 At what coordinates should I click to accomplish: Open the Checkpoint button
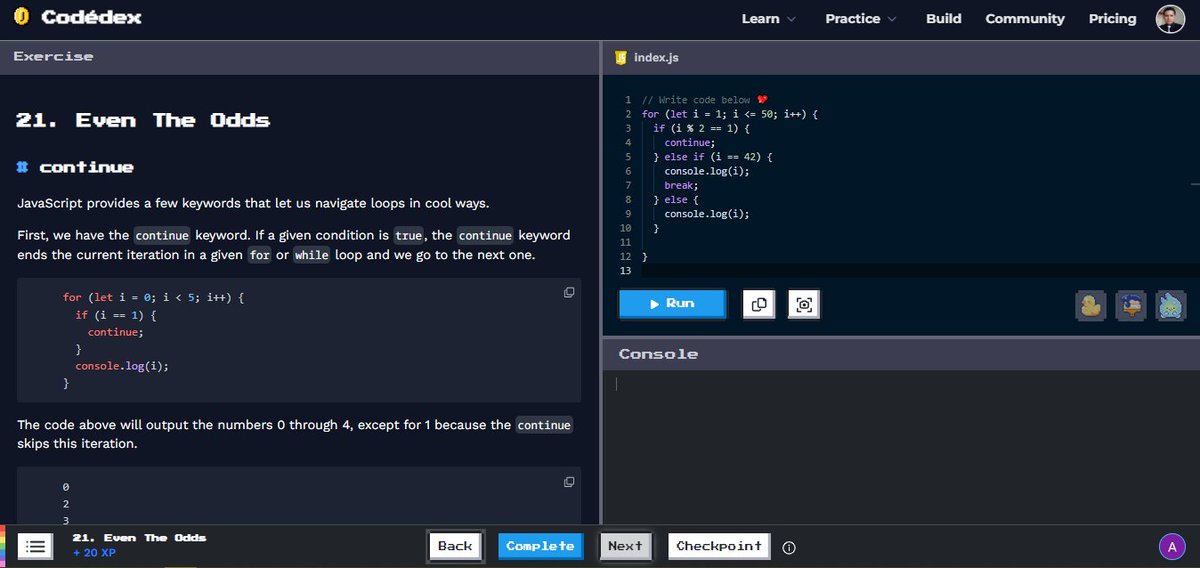[x=719, y=546]
